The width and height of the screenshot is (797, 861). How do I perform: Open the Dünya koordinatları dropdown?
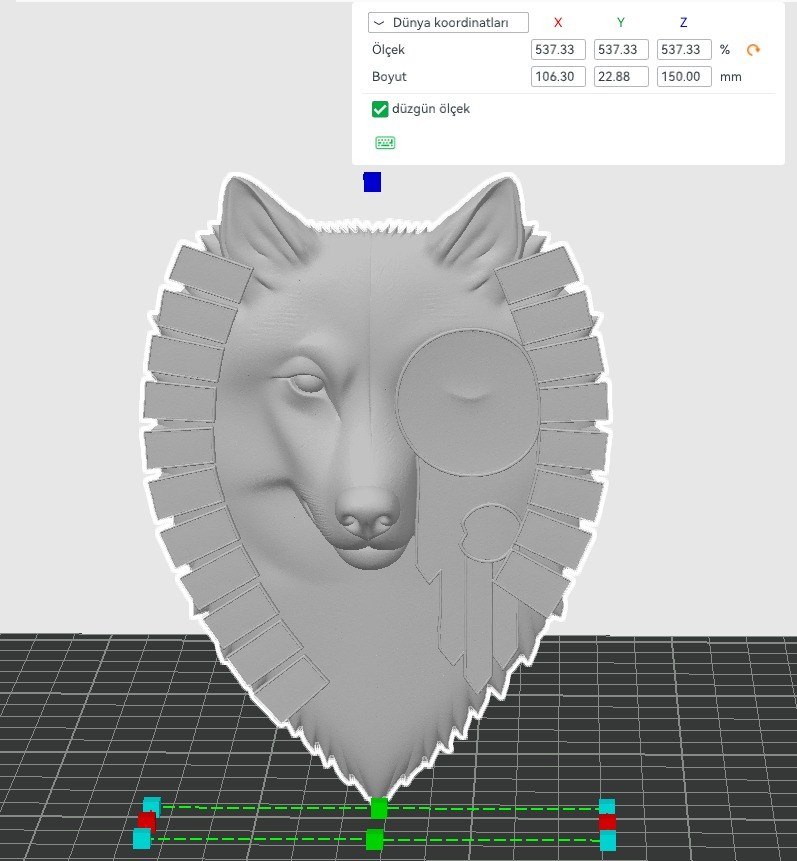click(x=448, y=23)
